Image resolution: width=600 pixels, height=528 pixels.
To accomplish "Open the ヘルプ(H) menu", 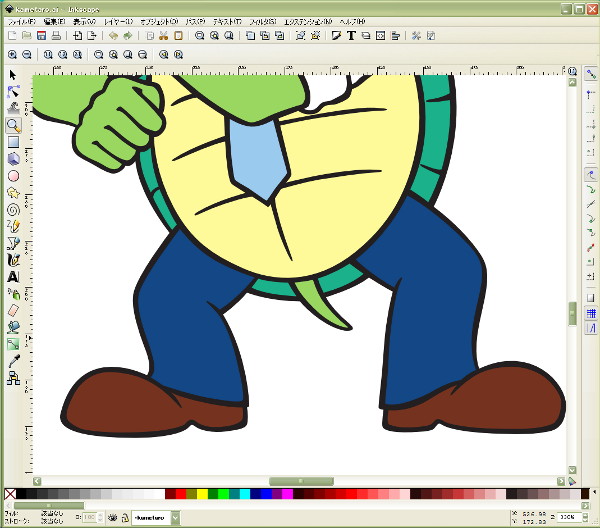I will tap(353, 21).
